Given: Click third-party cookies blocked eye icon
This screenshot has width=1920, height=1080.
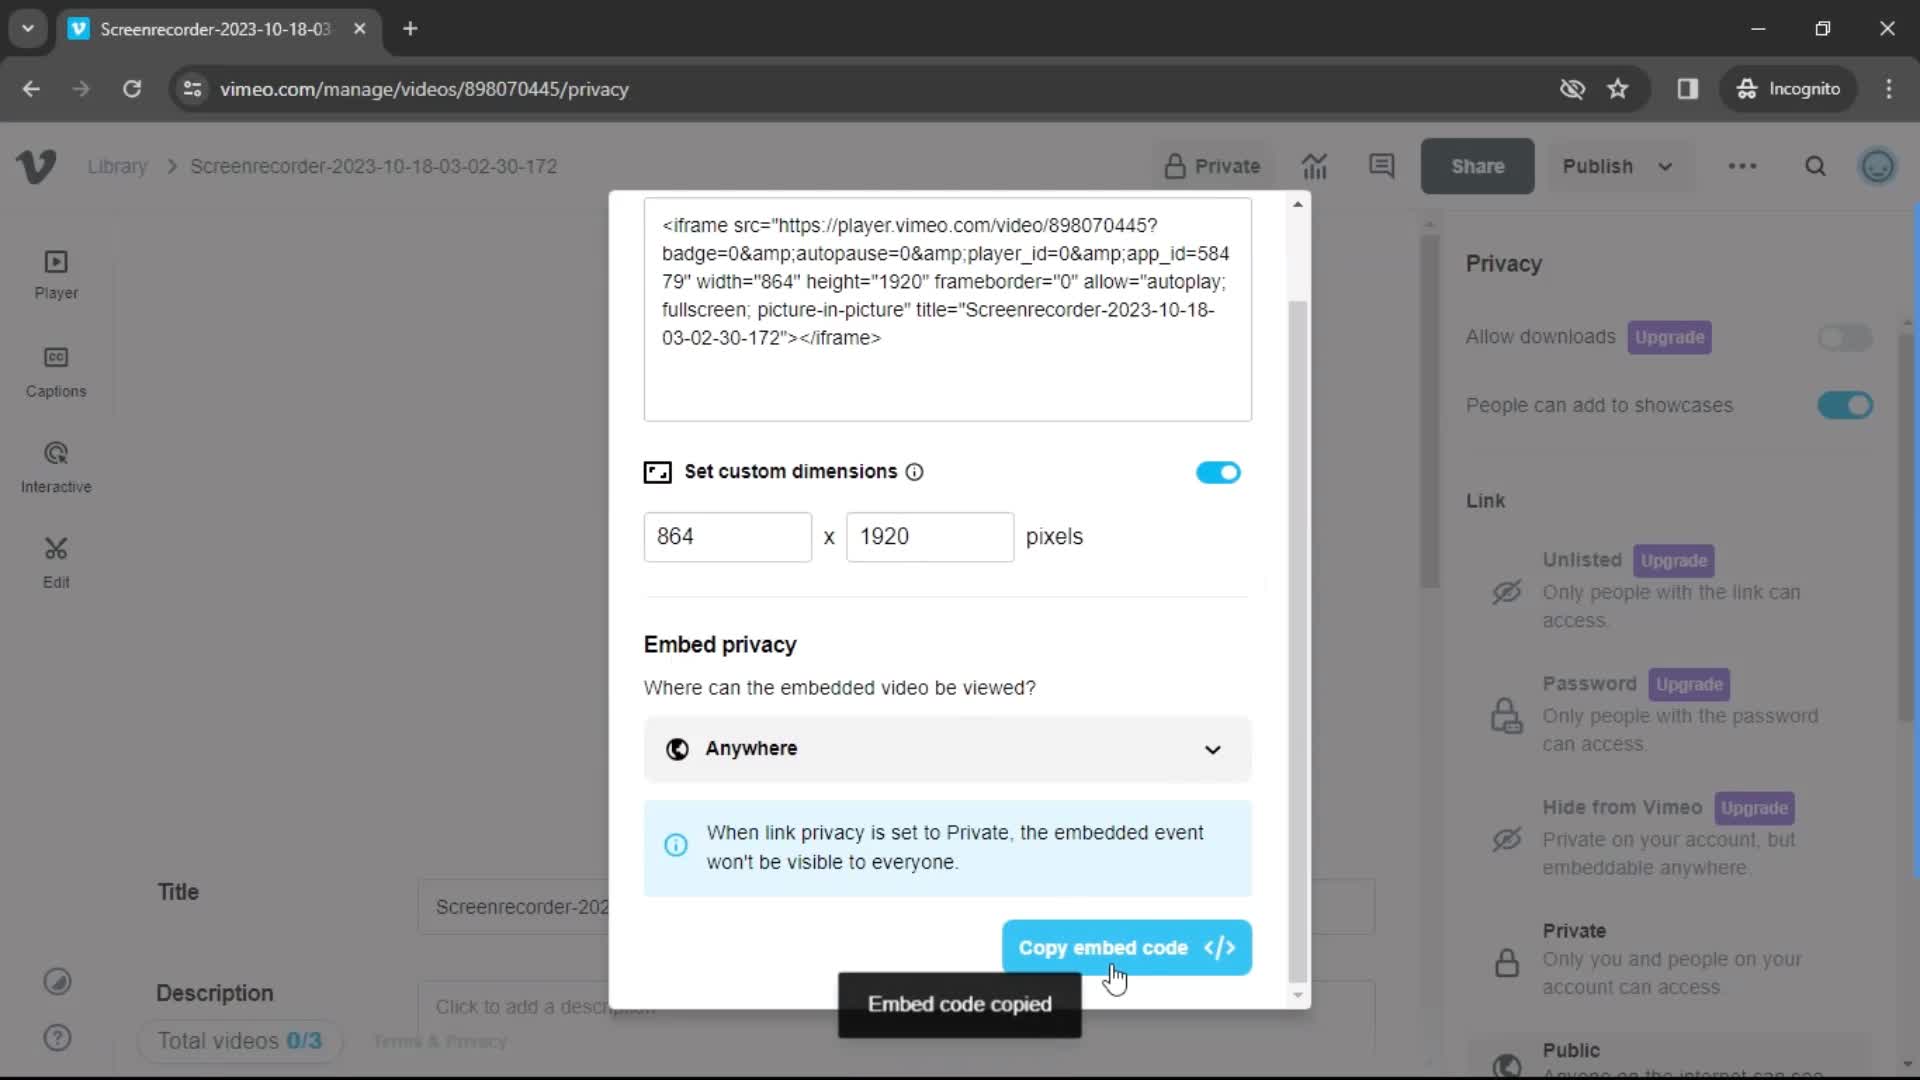Looking at the screenshot, I should 1572,89.
